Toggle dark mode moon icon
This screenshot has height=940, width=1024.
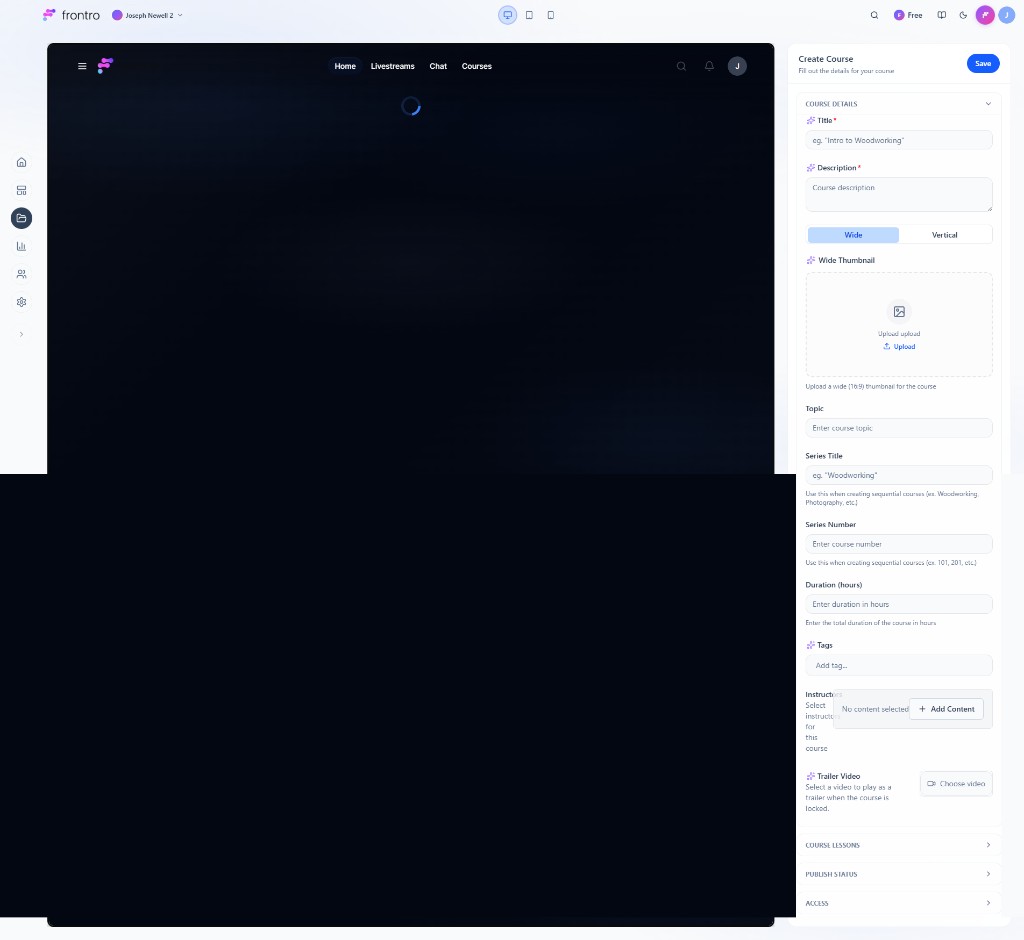pos(963,15)
